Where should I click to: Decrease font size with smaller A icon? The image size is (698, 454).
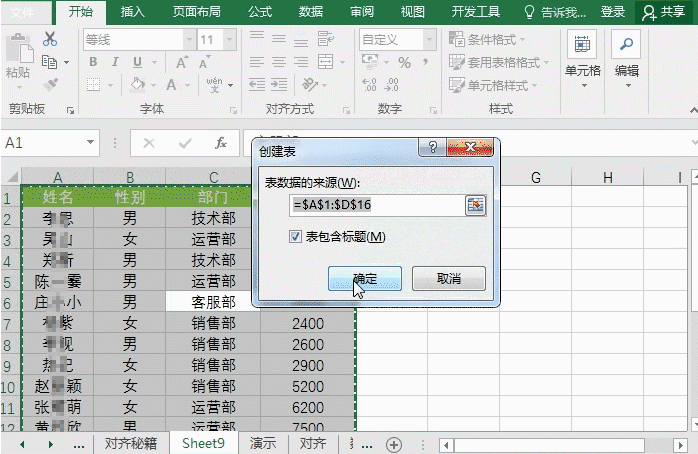[x=204, y=62]
